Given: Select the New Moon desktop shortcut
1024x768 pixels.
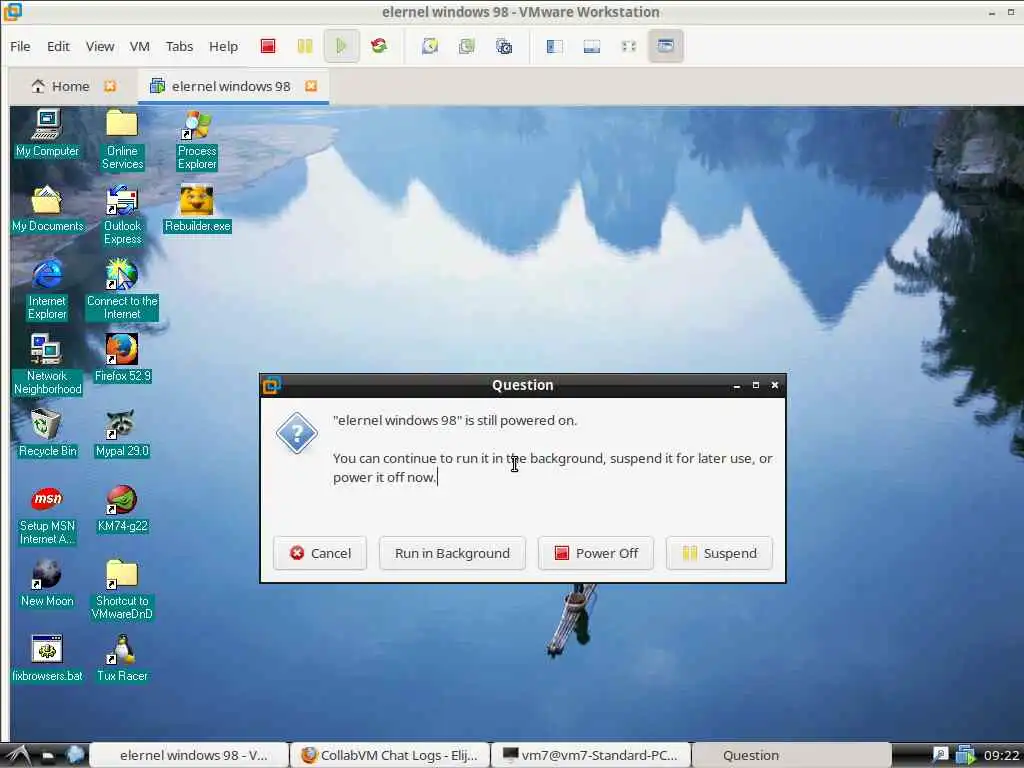Looking at the screenshot, I should [x=47, y=583].
